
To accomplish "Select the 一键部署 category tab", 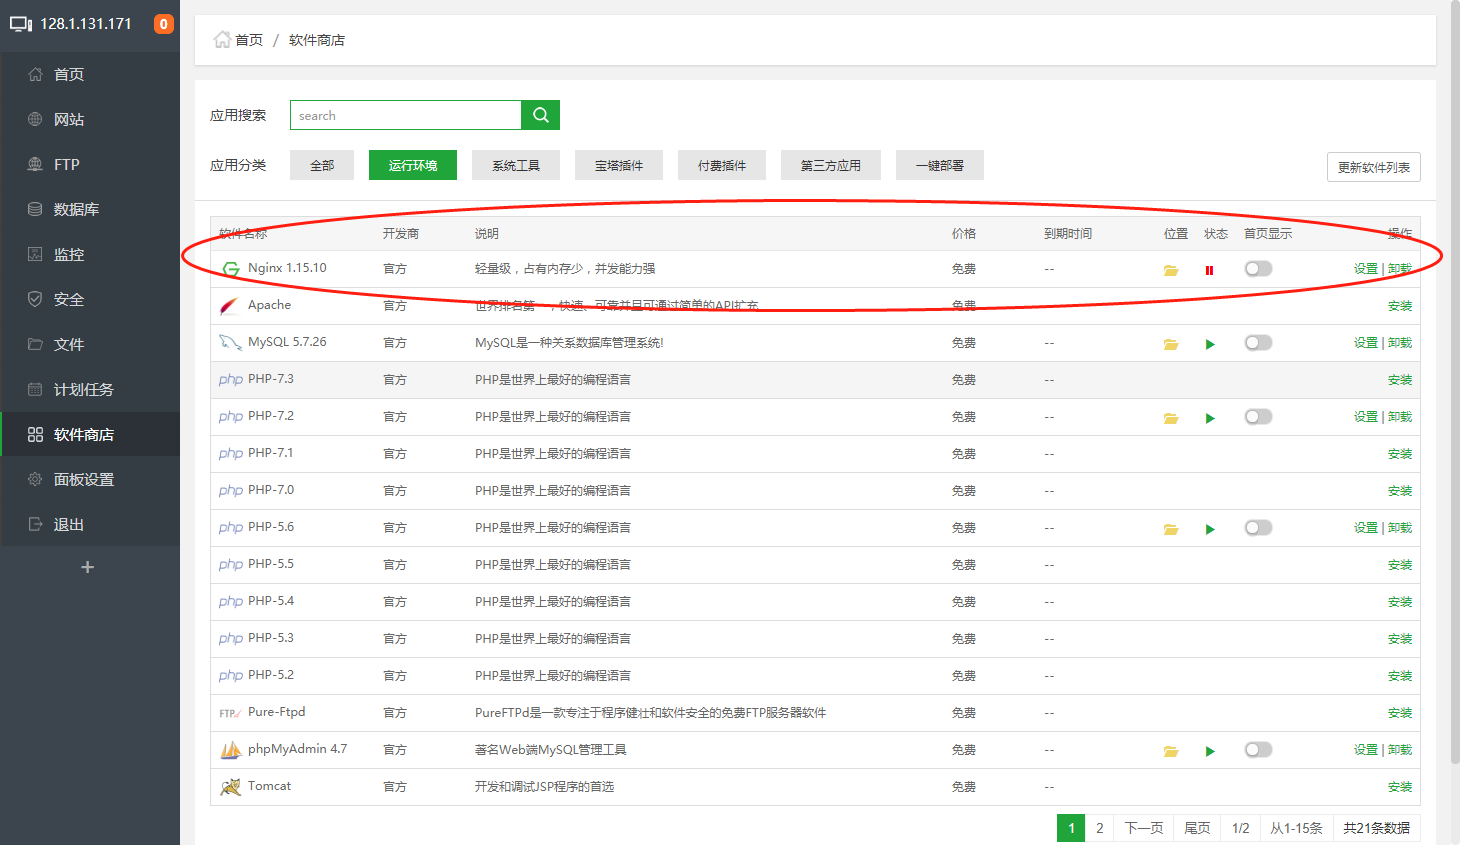I will [940, 165].
